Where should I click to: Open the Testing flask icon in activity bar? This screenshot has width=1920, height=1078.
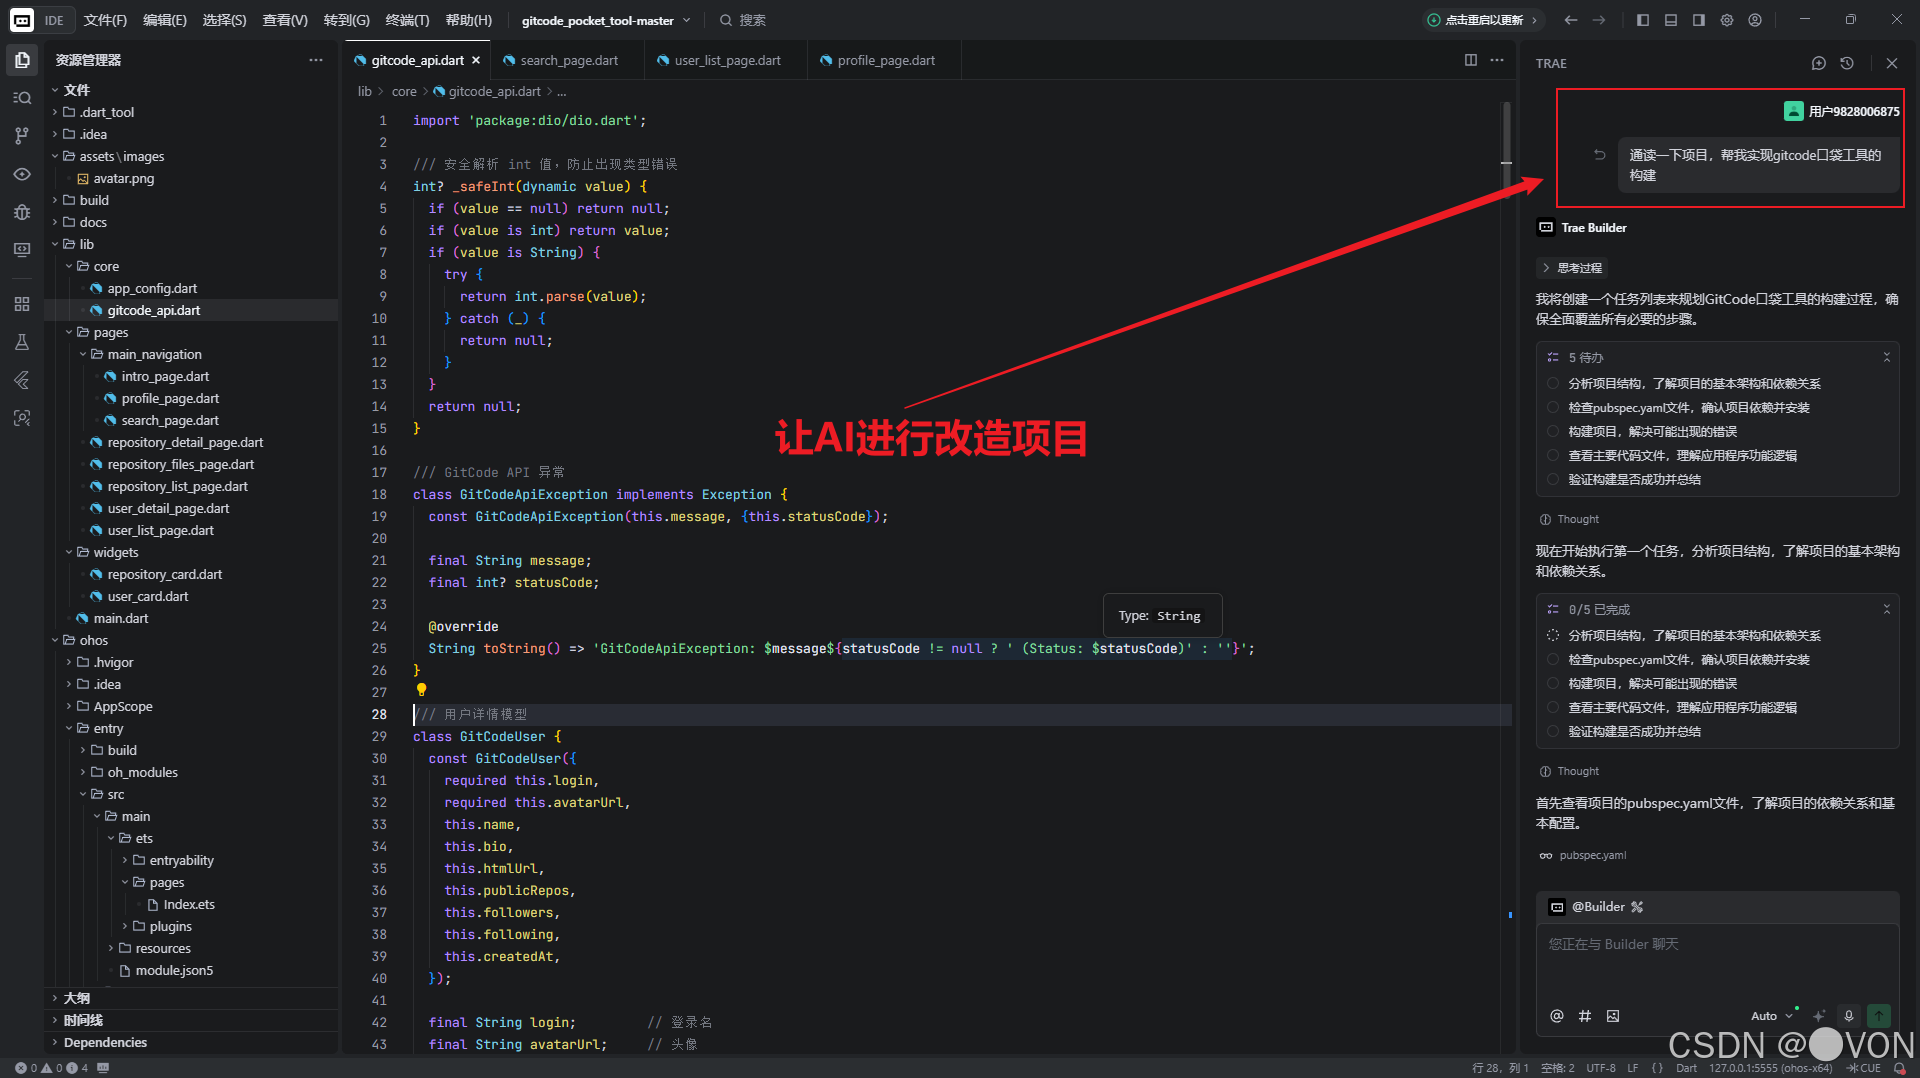[22, 342]
